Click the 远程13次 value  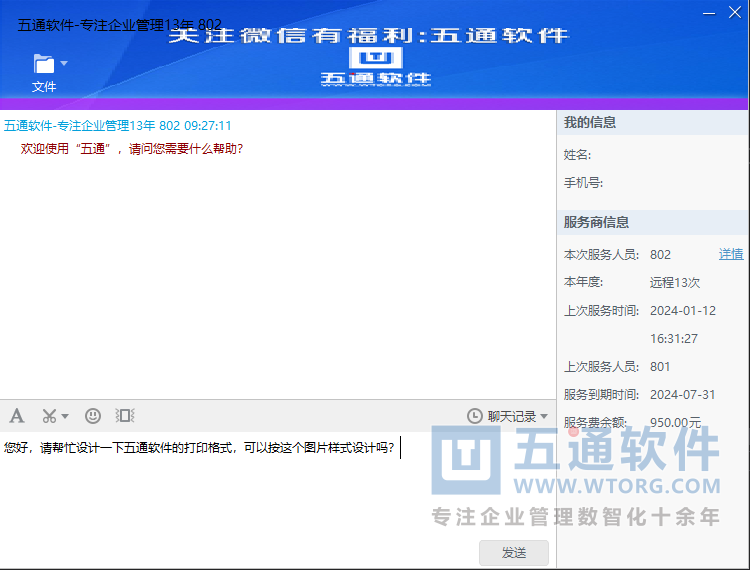[675, 283]
